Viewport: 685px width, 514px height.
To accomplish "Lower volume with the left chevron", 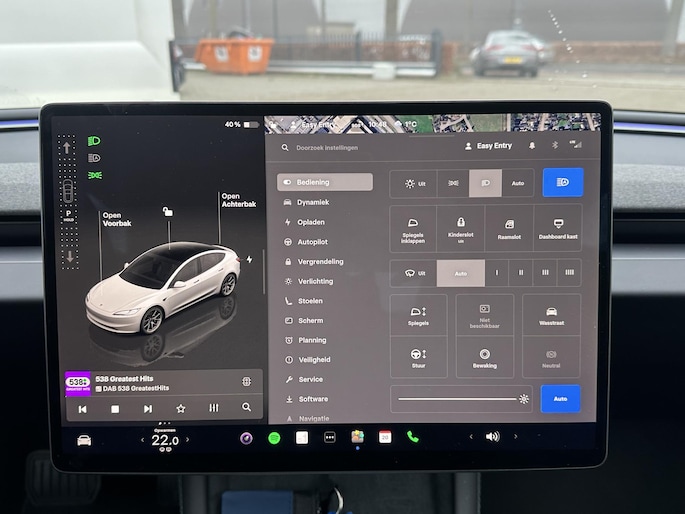I will (471, 437).
